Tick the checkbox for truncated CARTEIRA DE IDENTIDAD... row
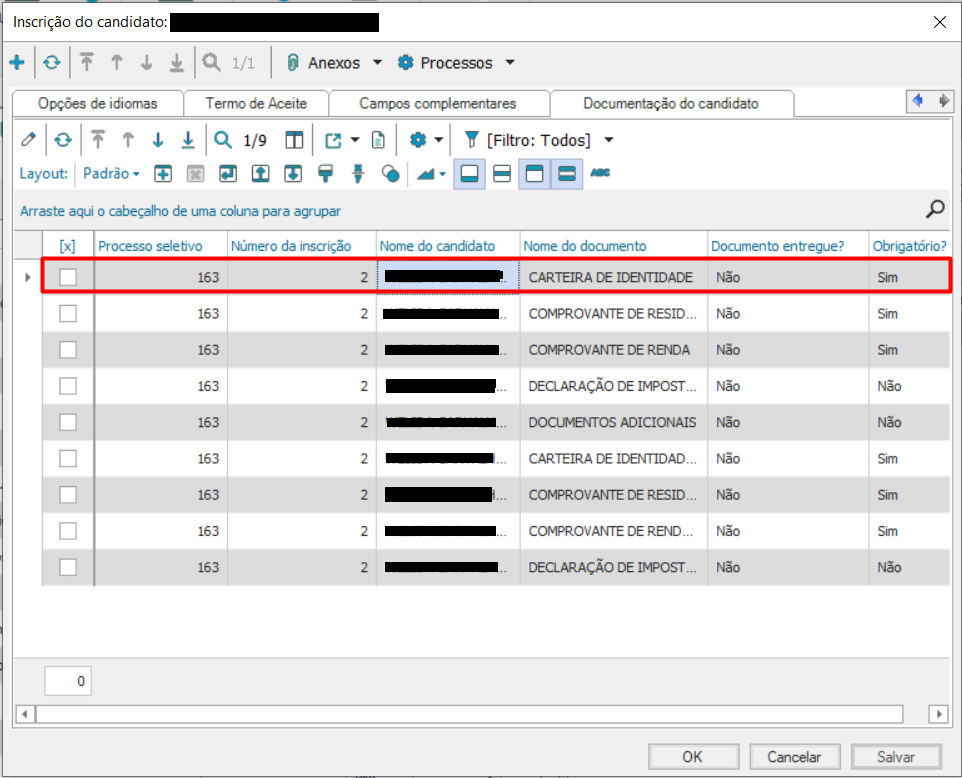 coord(68,458)
